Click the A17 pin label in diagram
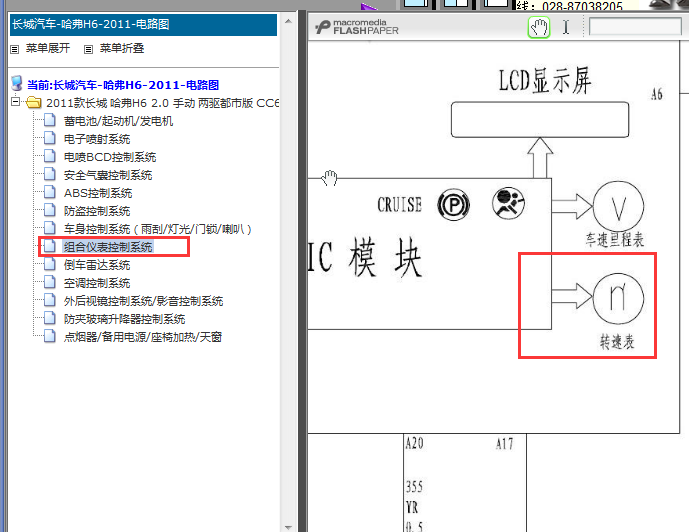This screenshot has width=689, height=532. (504, 444)
